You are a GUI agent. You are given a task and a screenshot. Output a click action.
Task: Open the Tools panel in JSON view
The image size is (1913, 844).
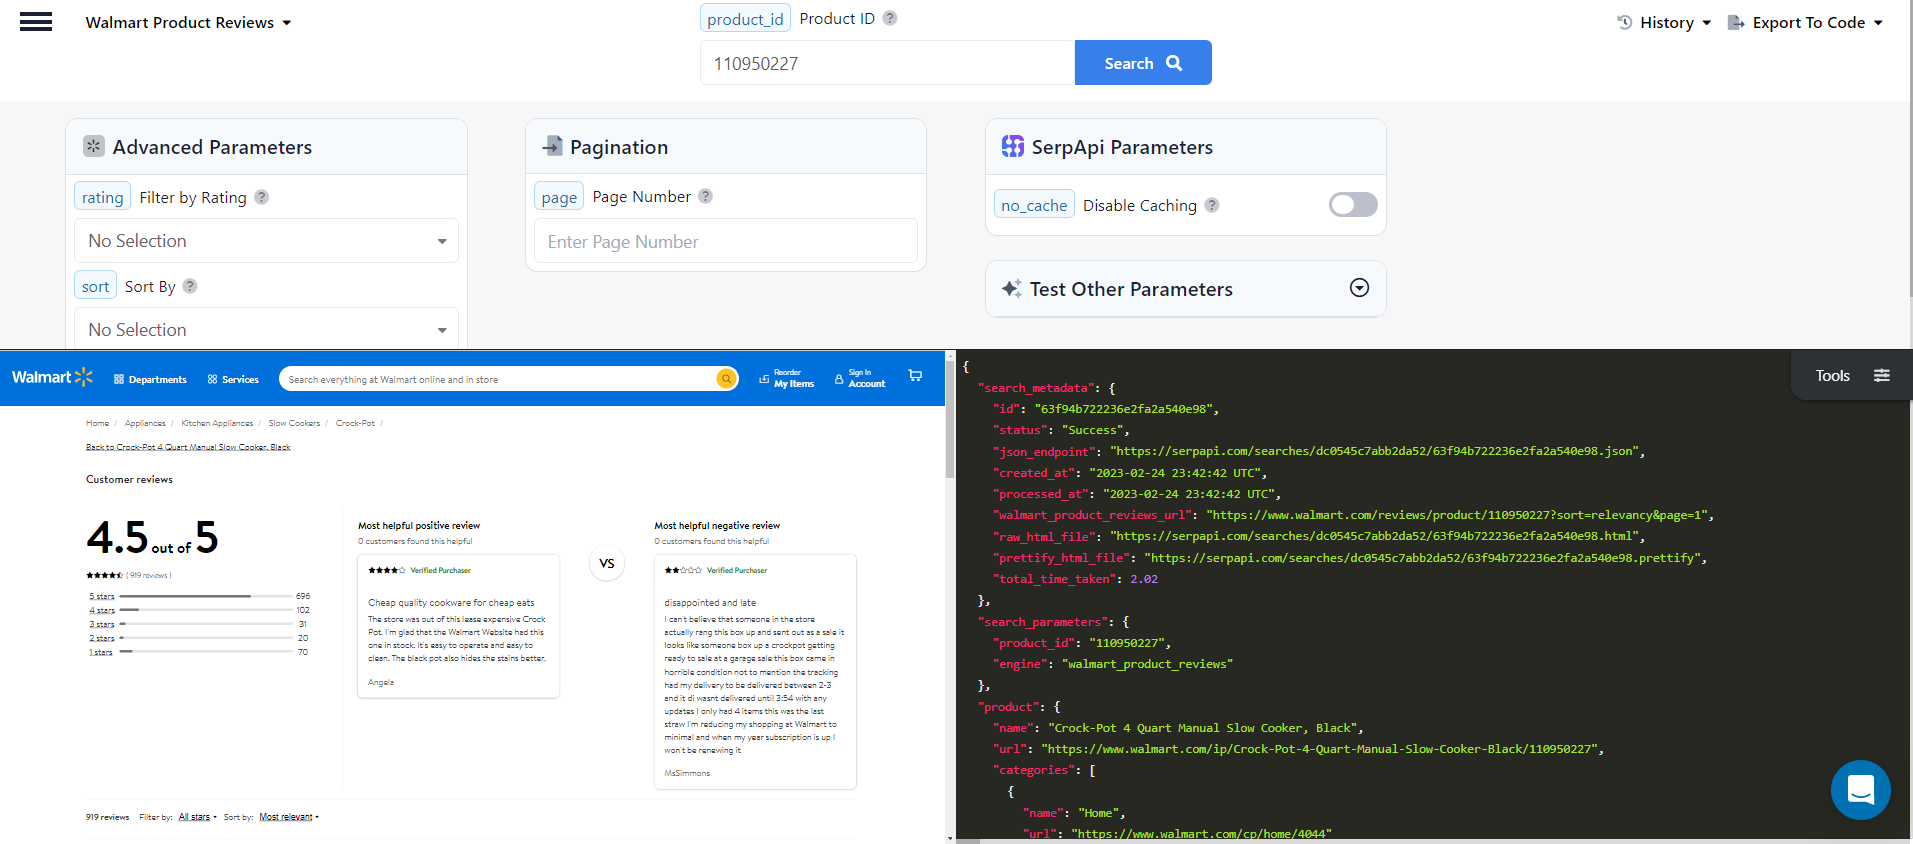point(1852,376)
